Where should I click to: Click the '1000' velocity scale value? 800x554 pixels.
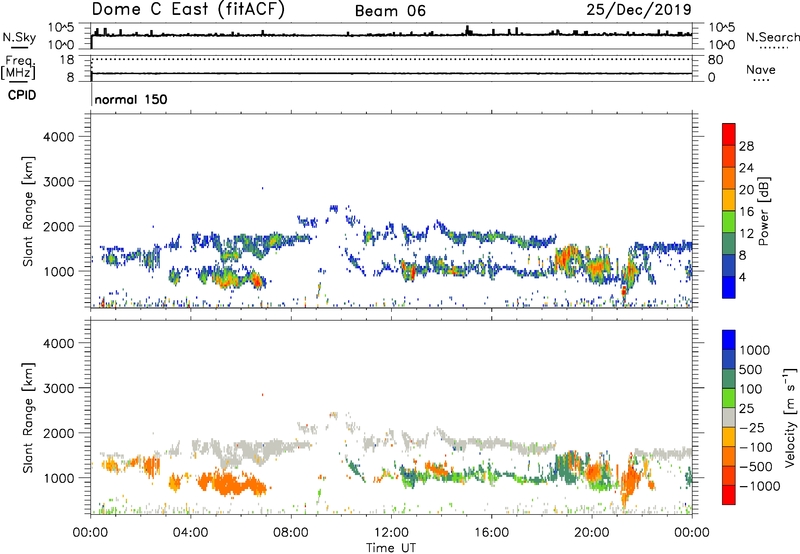pyautogui.click(x=755, y=350)
